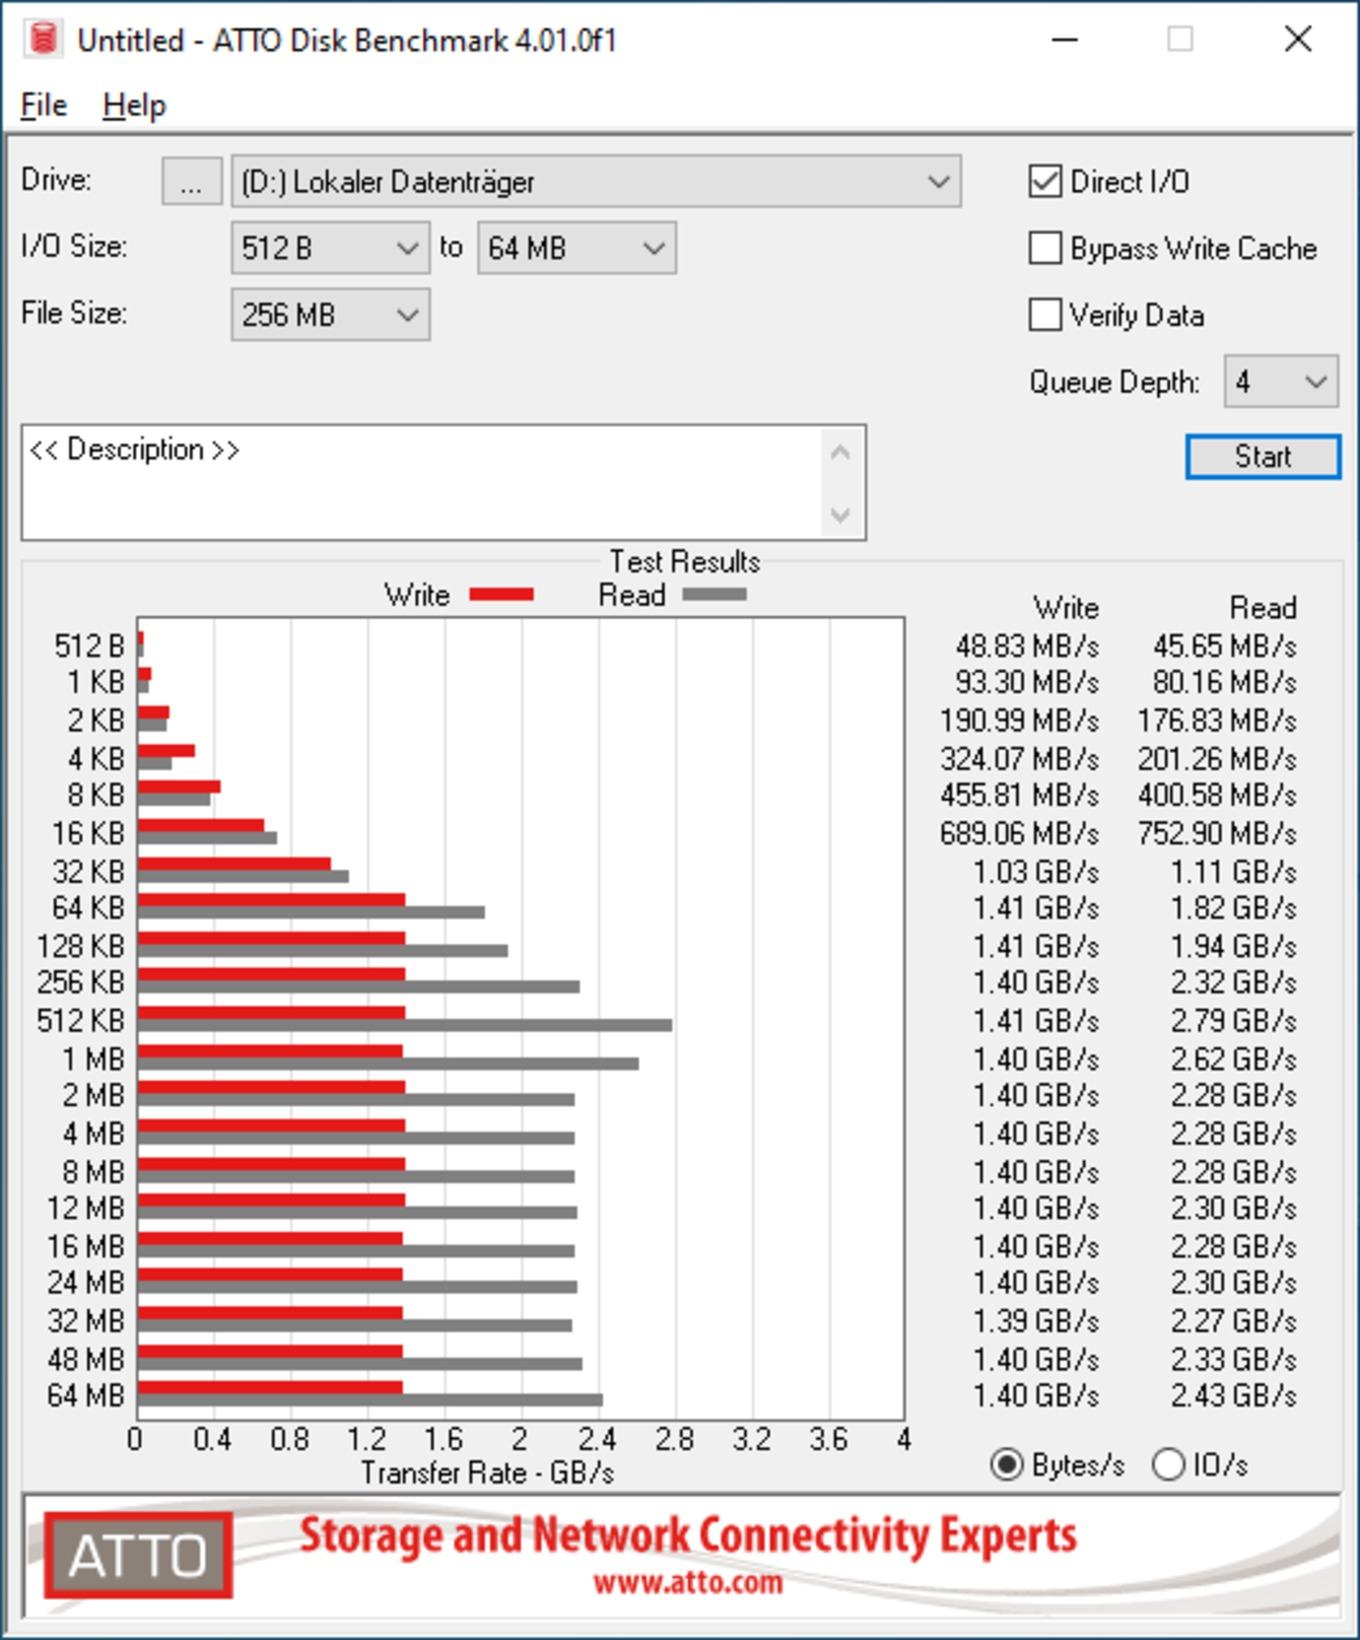1360x1640 pixels.
Task: Click the 512 KB gray read bar
Action: 405,1026
